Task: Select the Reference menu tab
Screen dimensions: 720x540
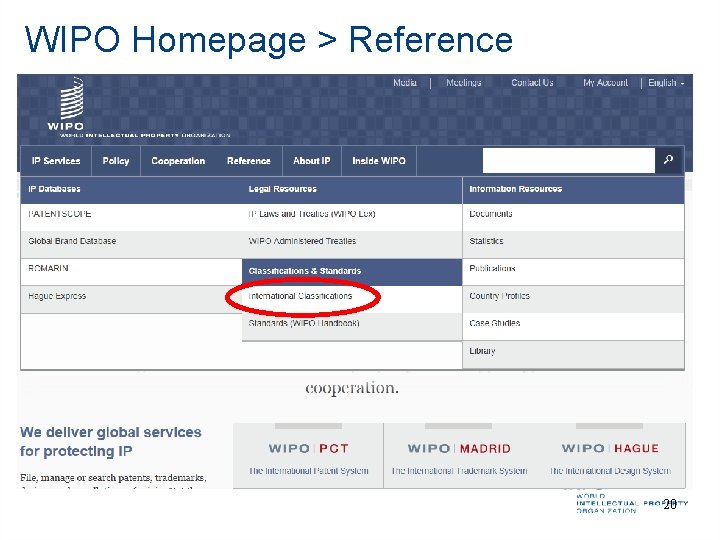Action: (x=248, y=161)
